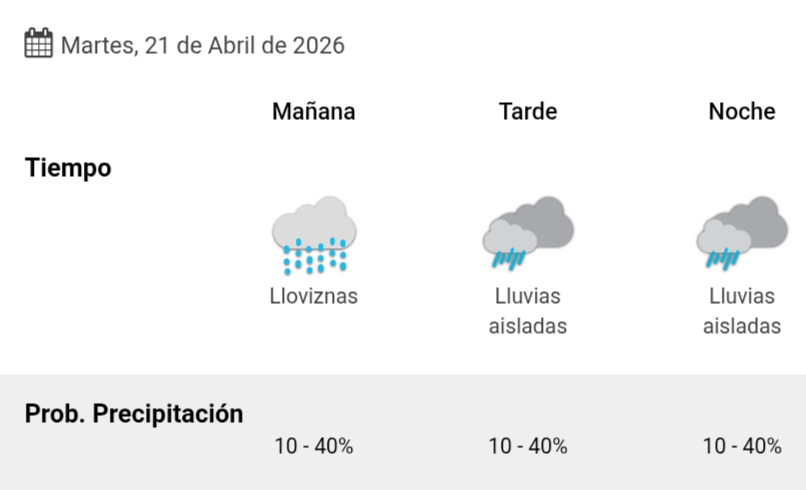Click the Mañana precipitation value 10 - 40%

click(313, 446)
